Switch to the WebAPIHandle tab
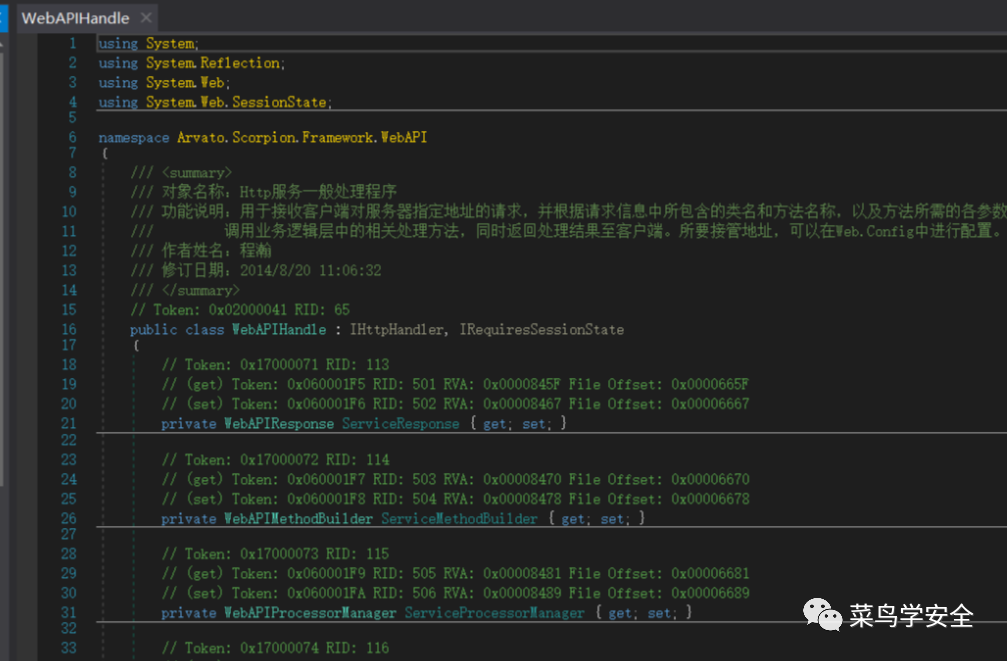Image resolution: width=1007 pixels, height=661 pixels. click(75, 18)
